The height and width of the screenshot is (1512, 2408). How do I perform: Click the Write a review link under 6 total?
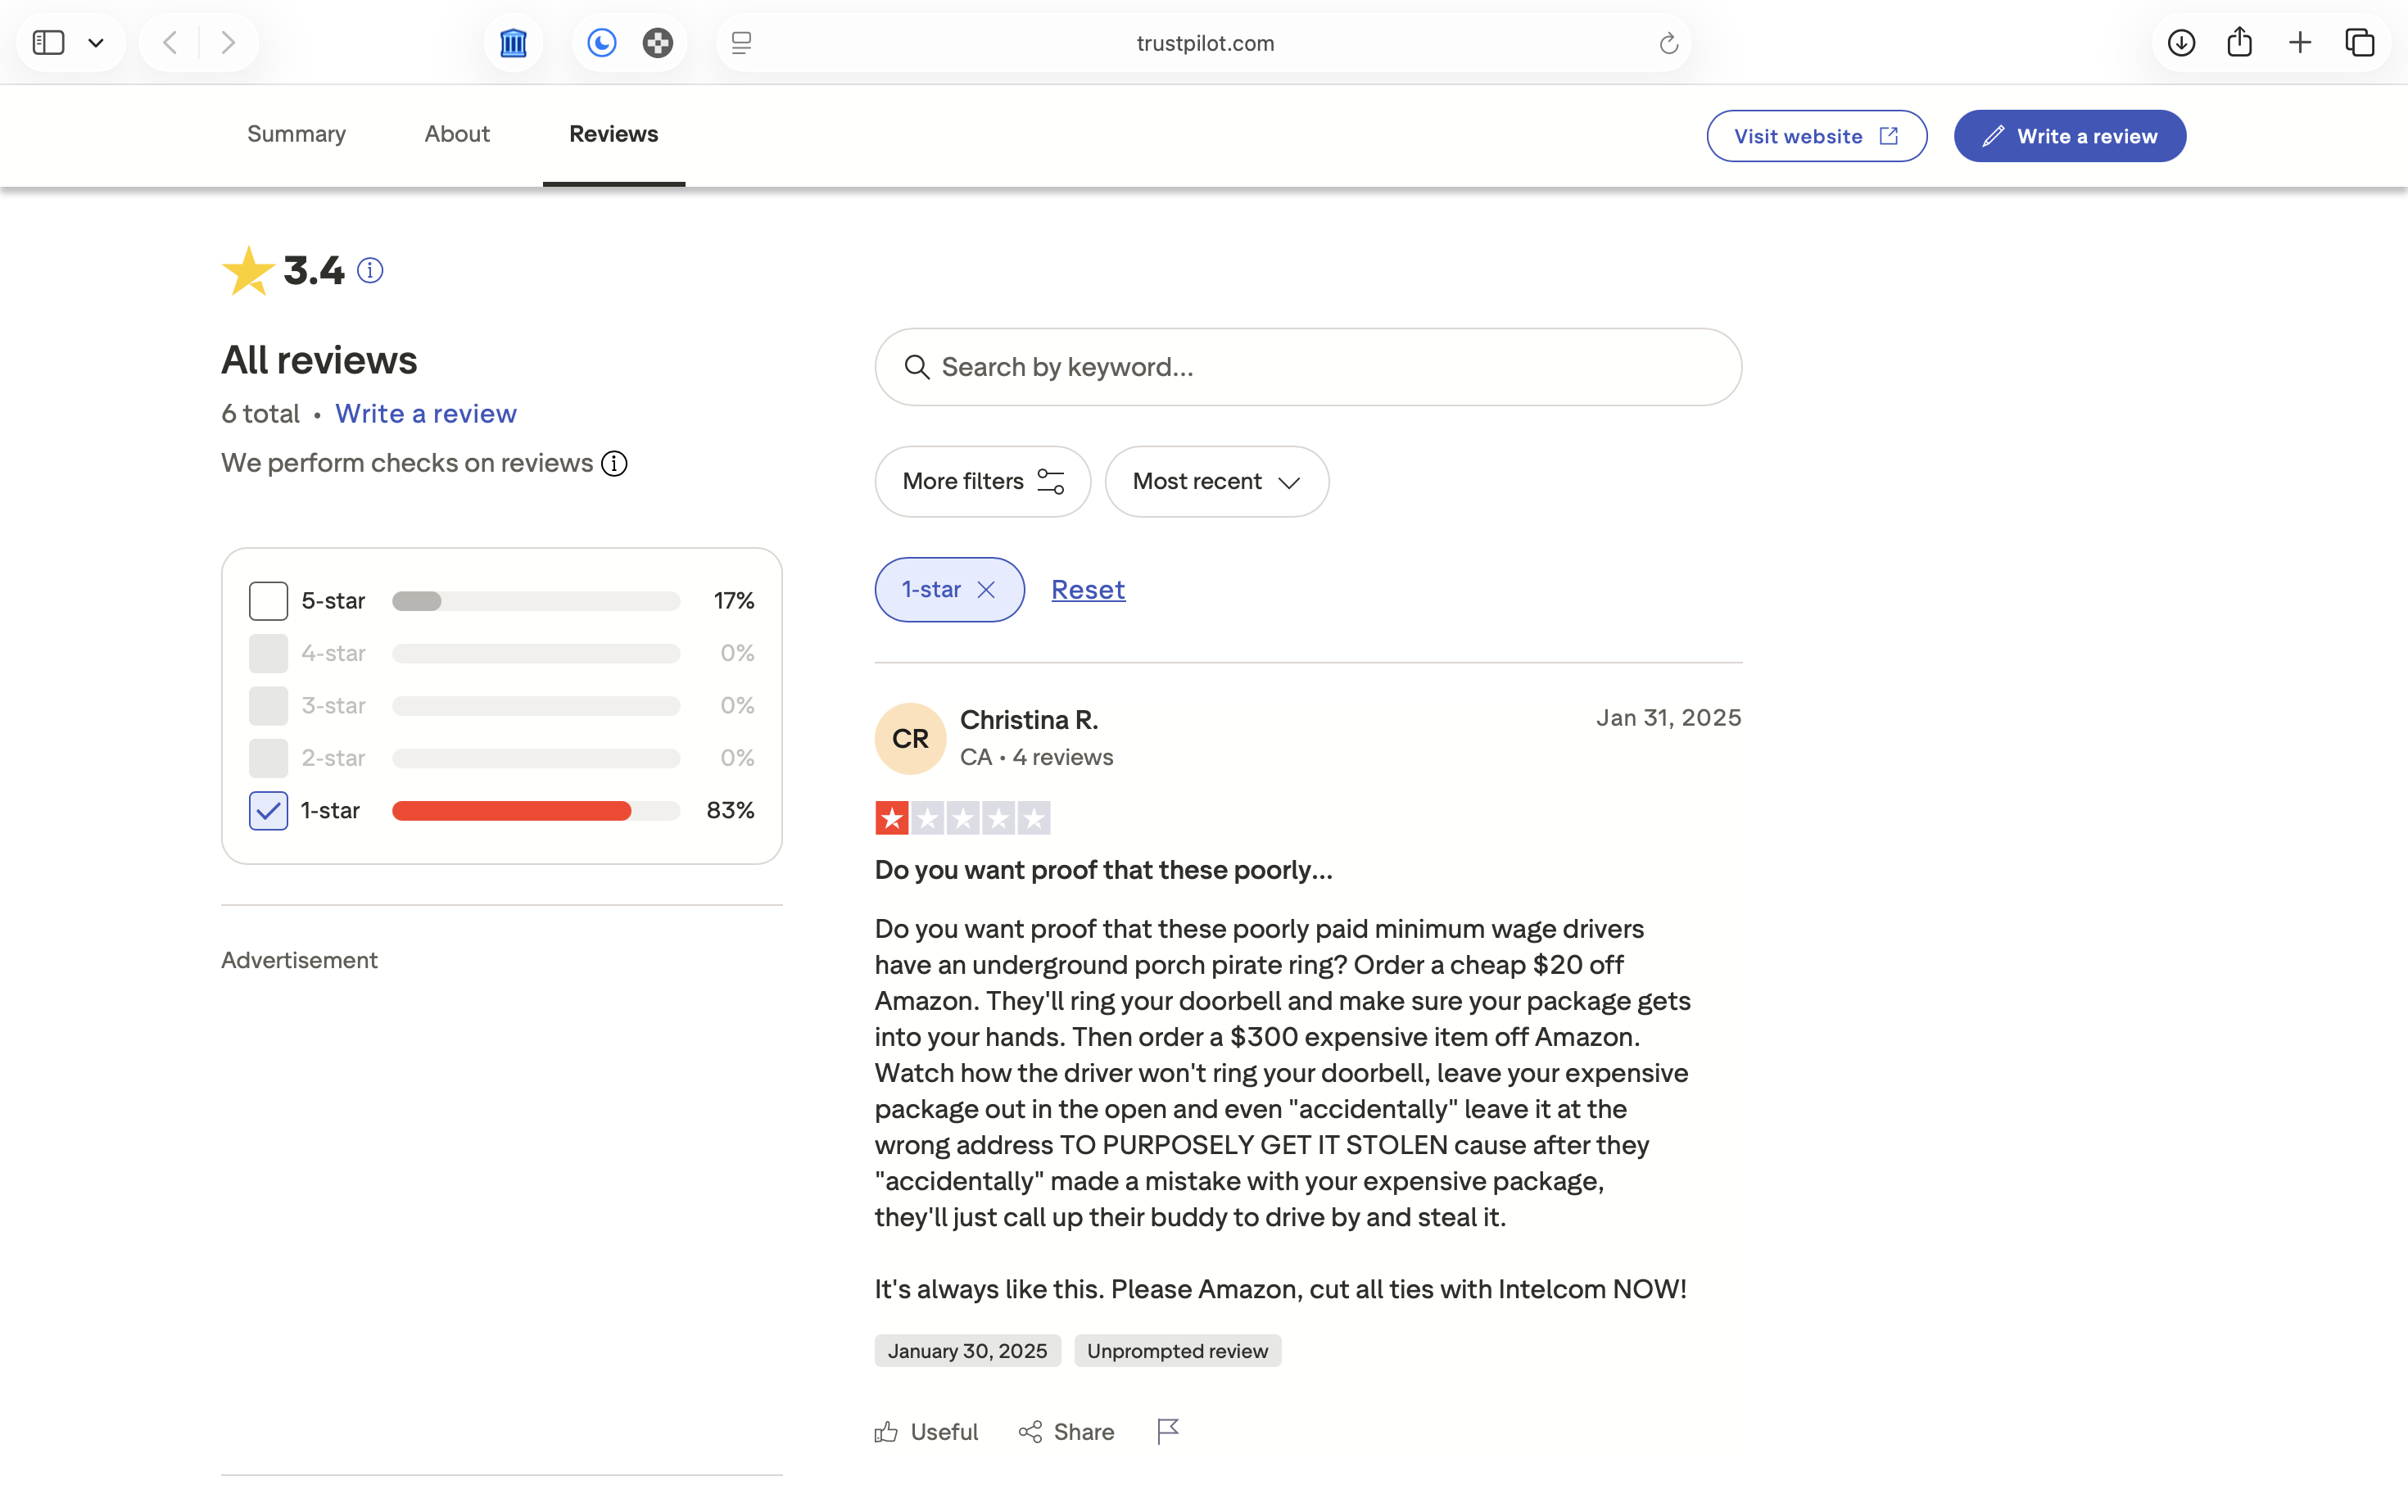(426, 413)
